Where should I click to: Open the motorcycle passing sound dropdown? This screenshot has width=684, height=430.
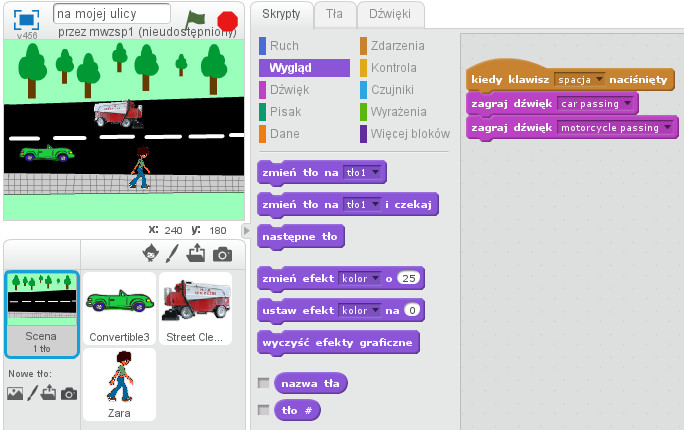coord(615,128)
